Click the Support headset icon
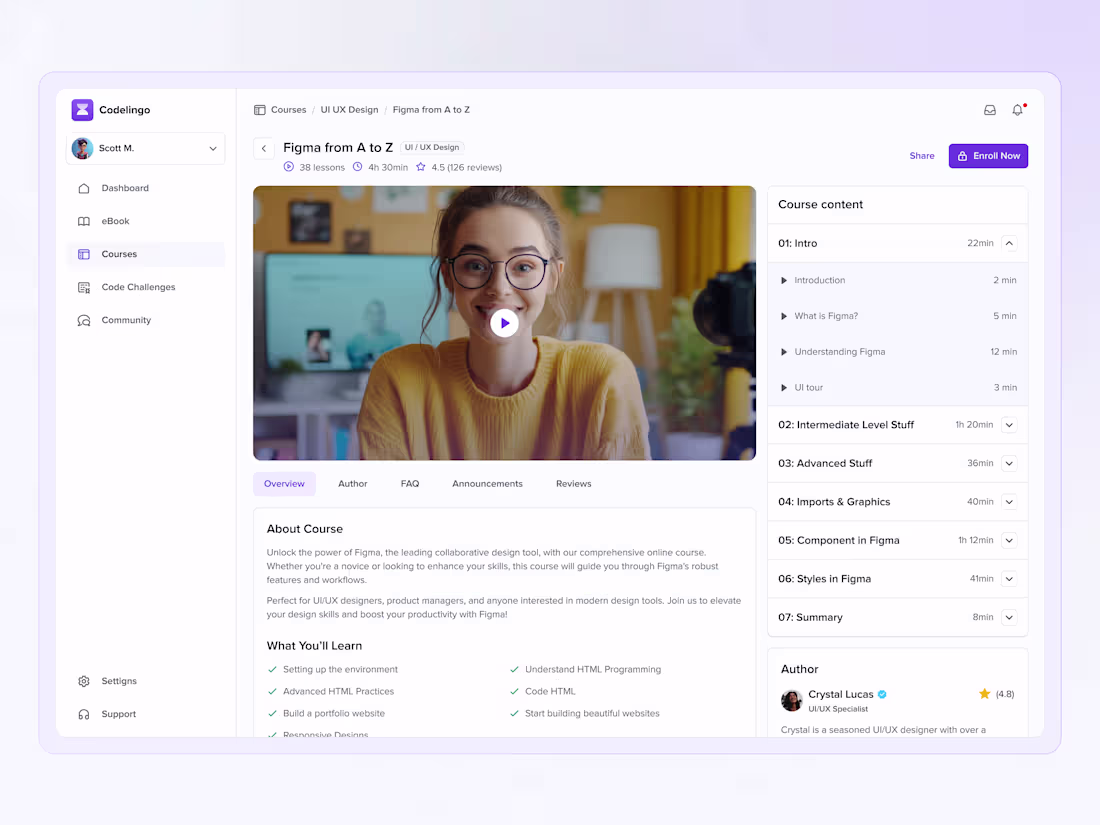This screenshot has width=1100, height=825. click(x=83, y=714)
